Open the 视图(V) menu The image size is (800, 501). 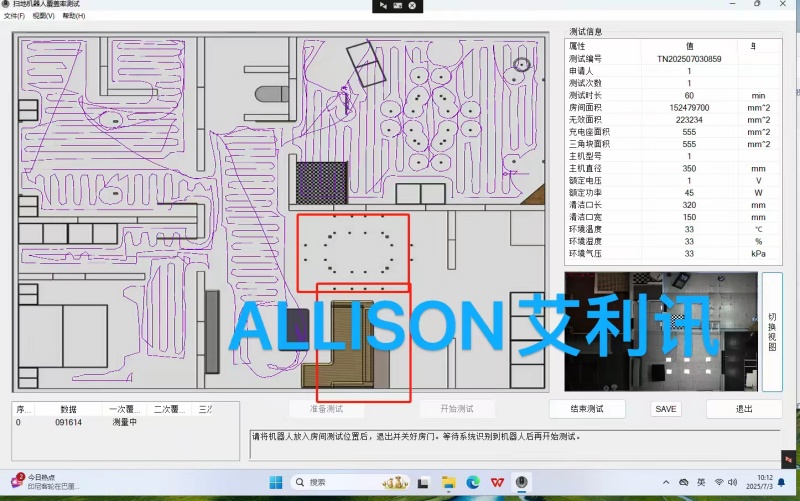pyautogui.click(x=43, y=16)
